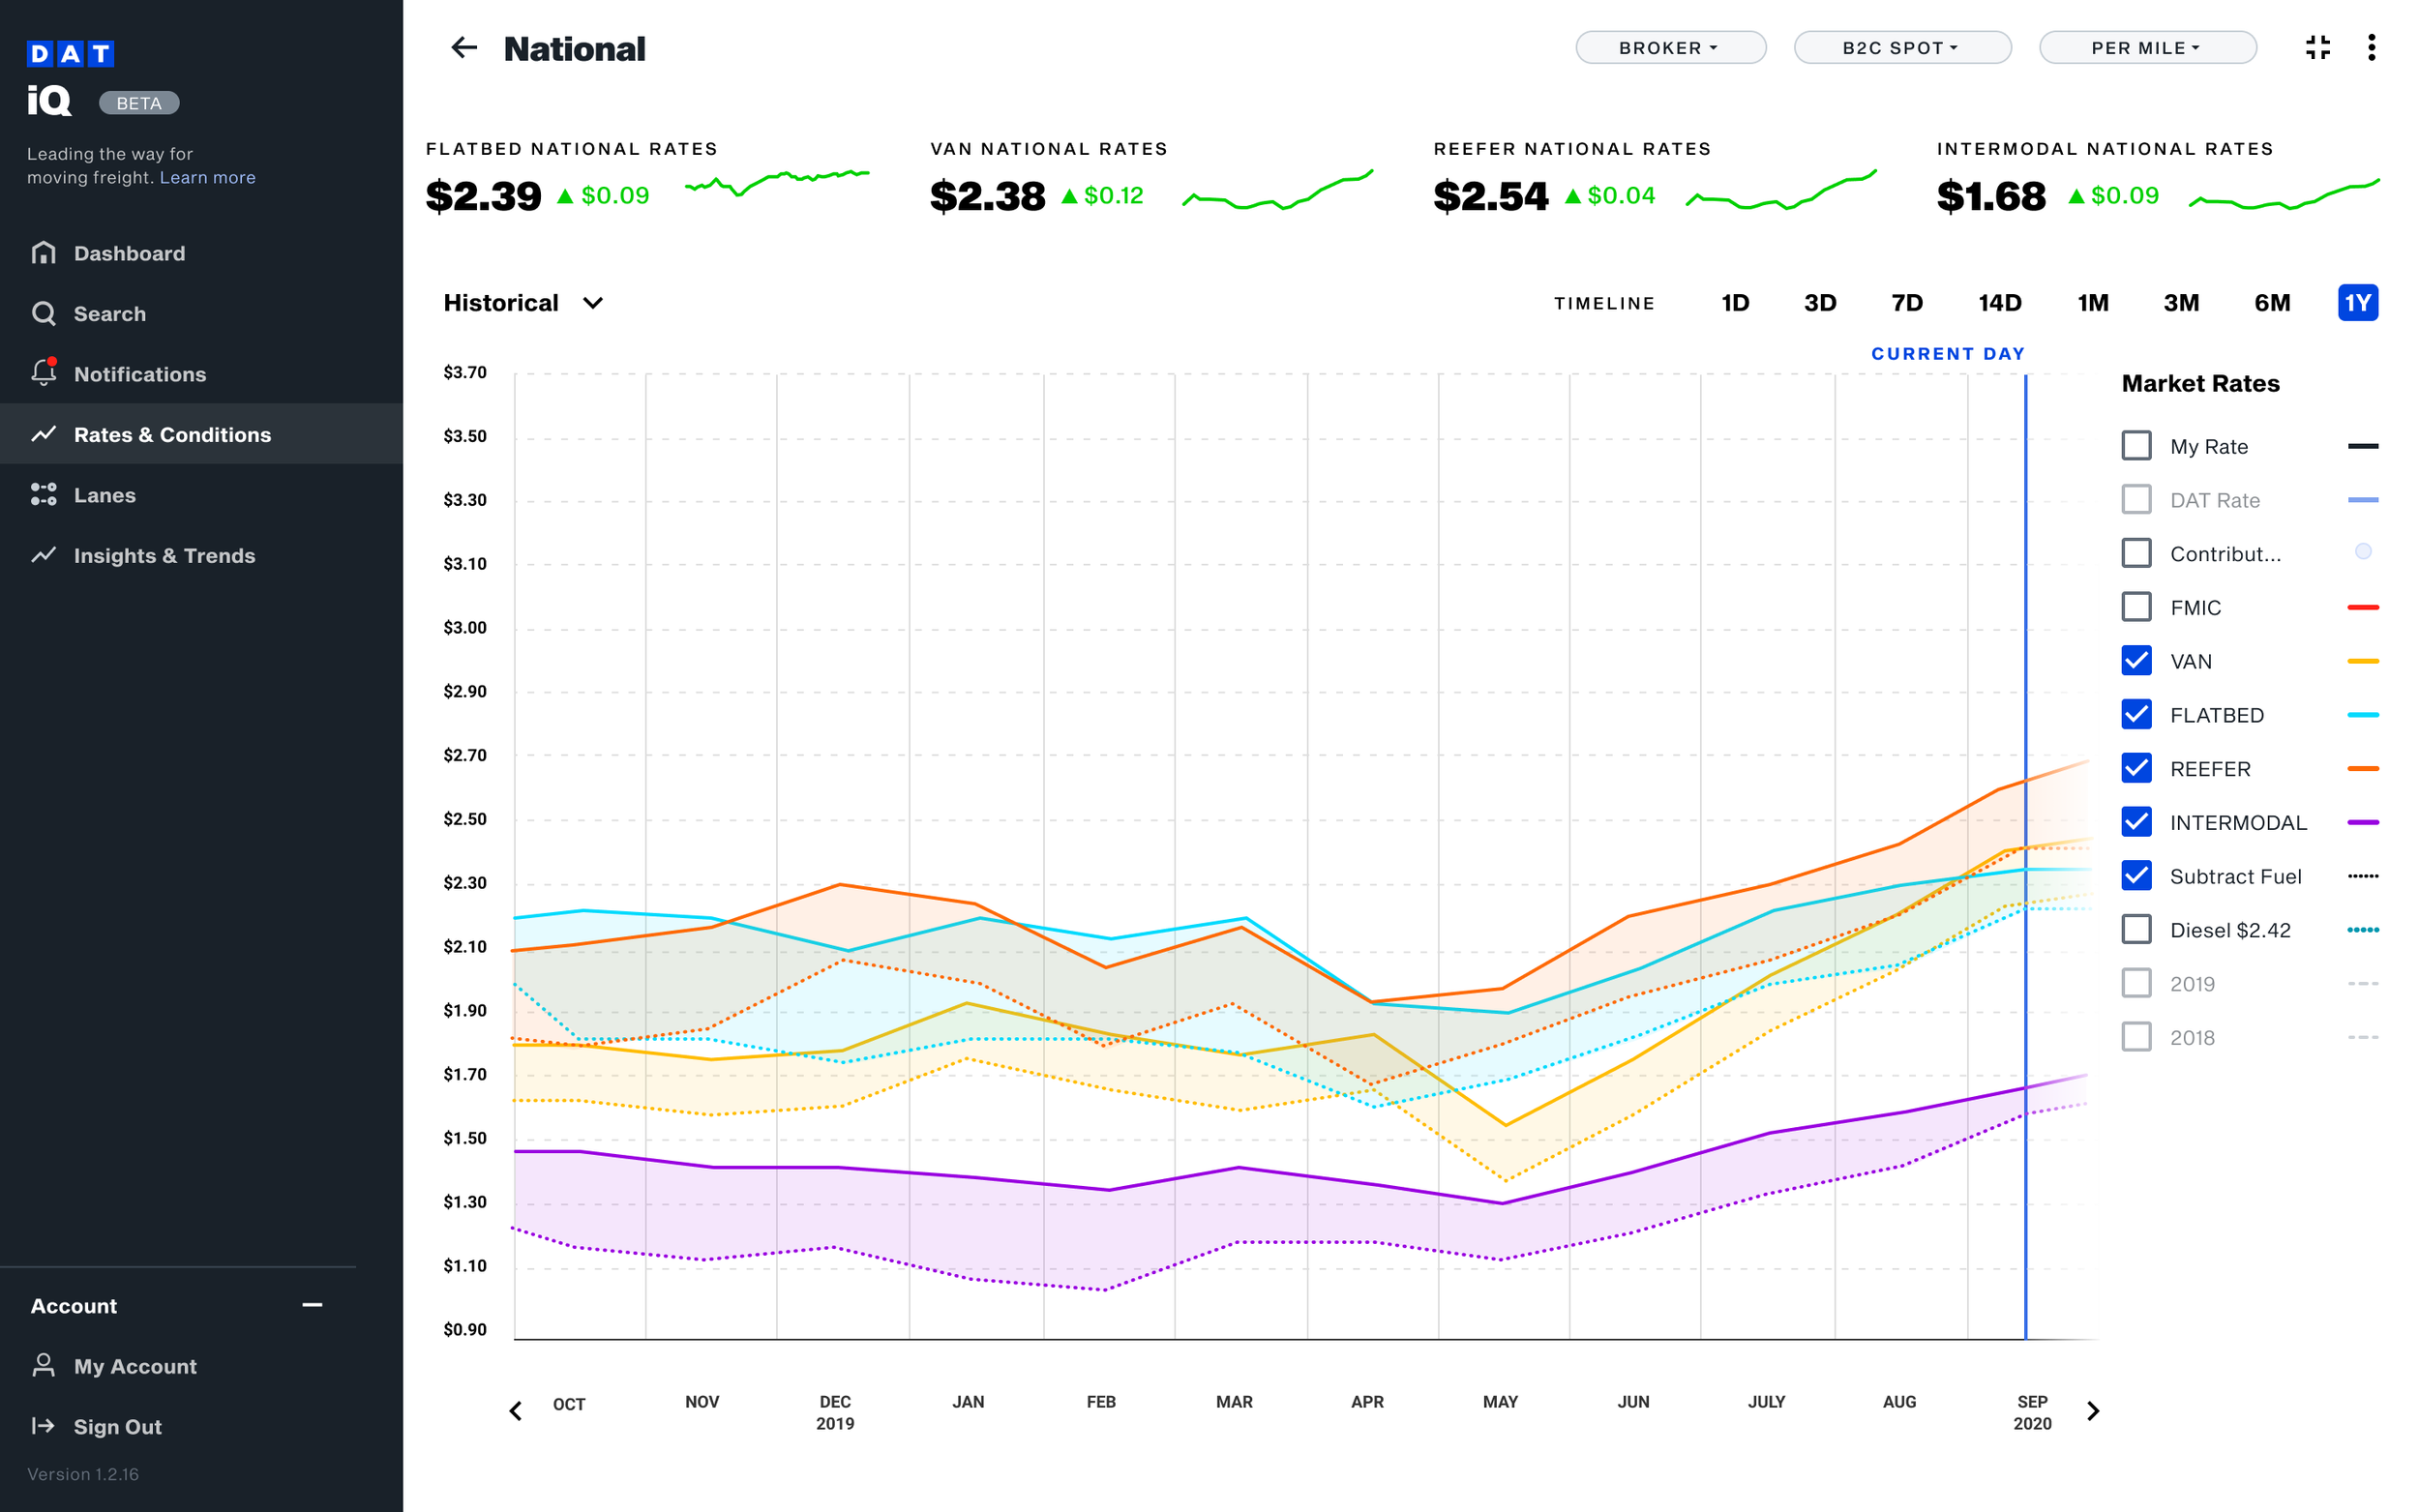Screen dimensions: 2419x1512
Task: Select the Search icon in the sidebar
Action: [110, 313]
